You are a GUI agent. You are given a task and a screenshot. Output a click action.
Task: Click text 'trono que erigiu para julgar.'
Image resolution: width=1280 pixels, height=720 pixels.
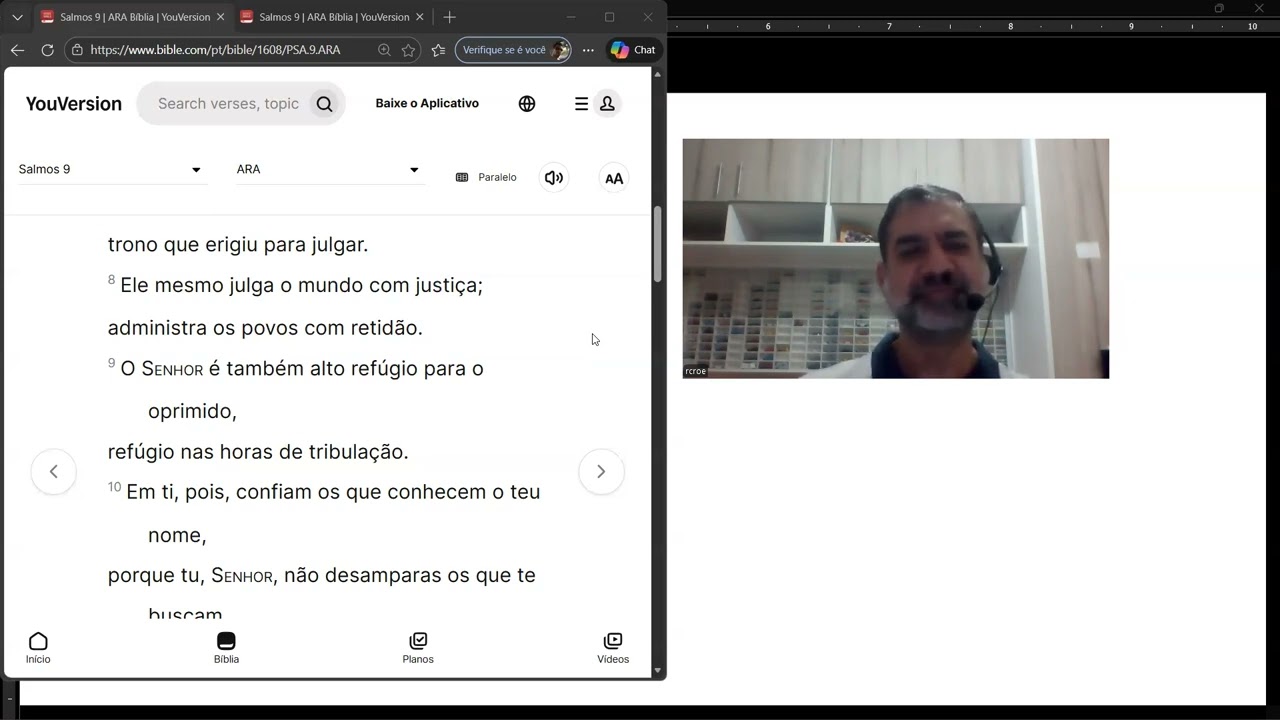click(238, 245)
